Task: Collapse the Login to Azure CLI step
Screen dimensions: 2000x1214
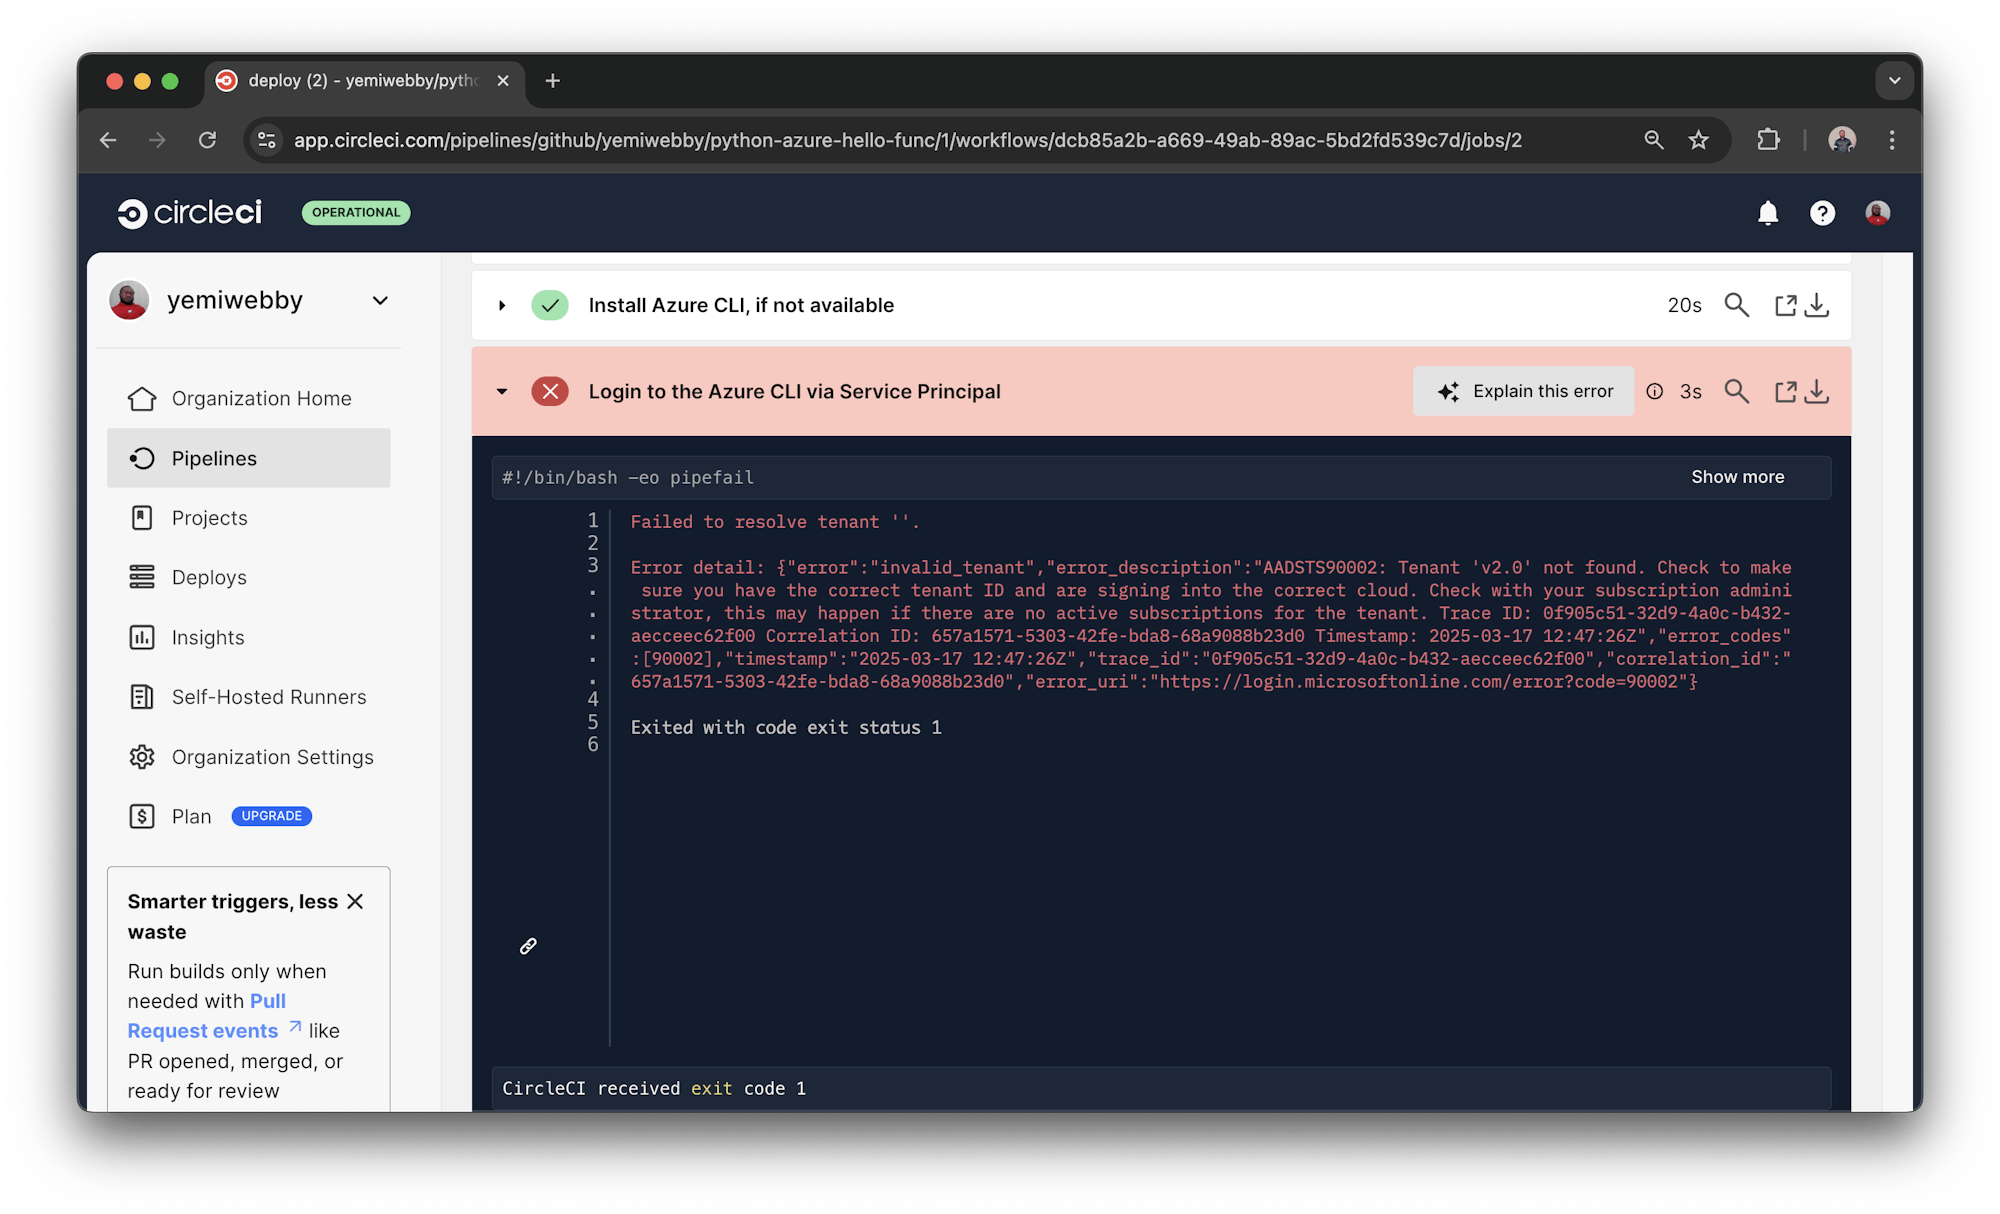Action: coord(502,391)
